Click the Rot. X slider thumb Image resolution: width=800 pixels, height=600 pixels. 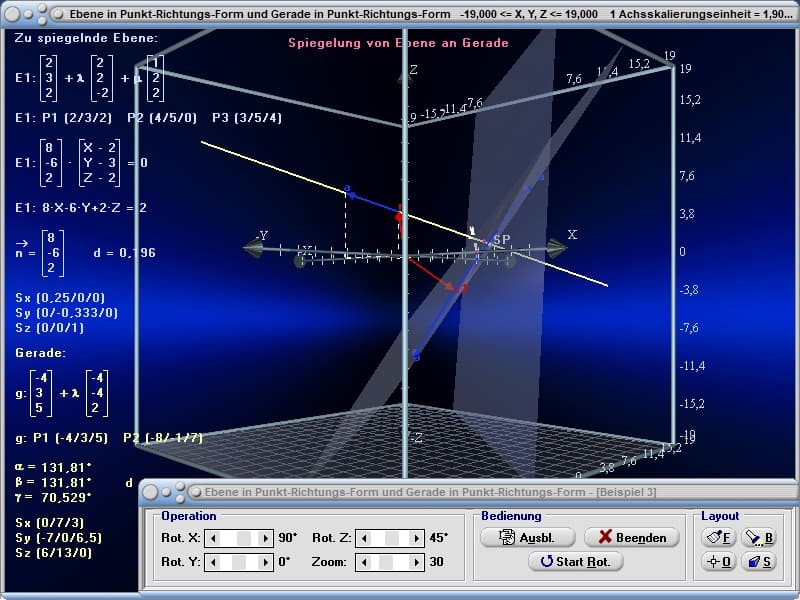[x=244, y=538]
